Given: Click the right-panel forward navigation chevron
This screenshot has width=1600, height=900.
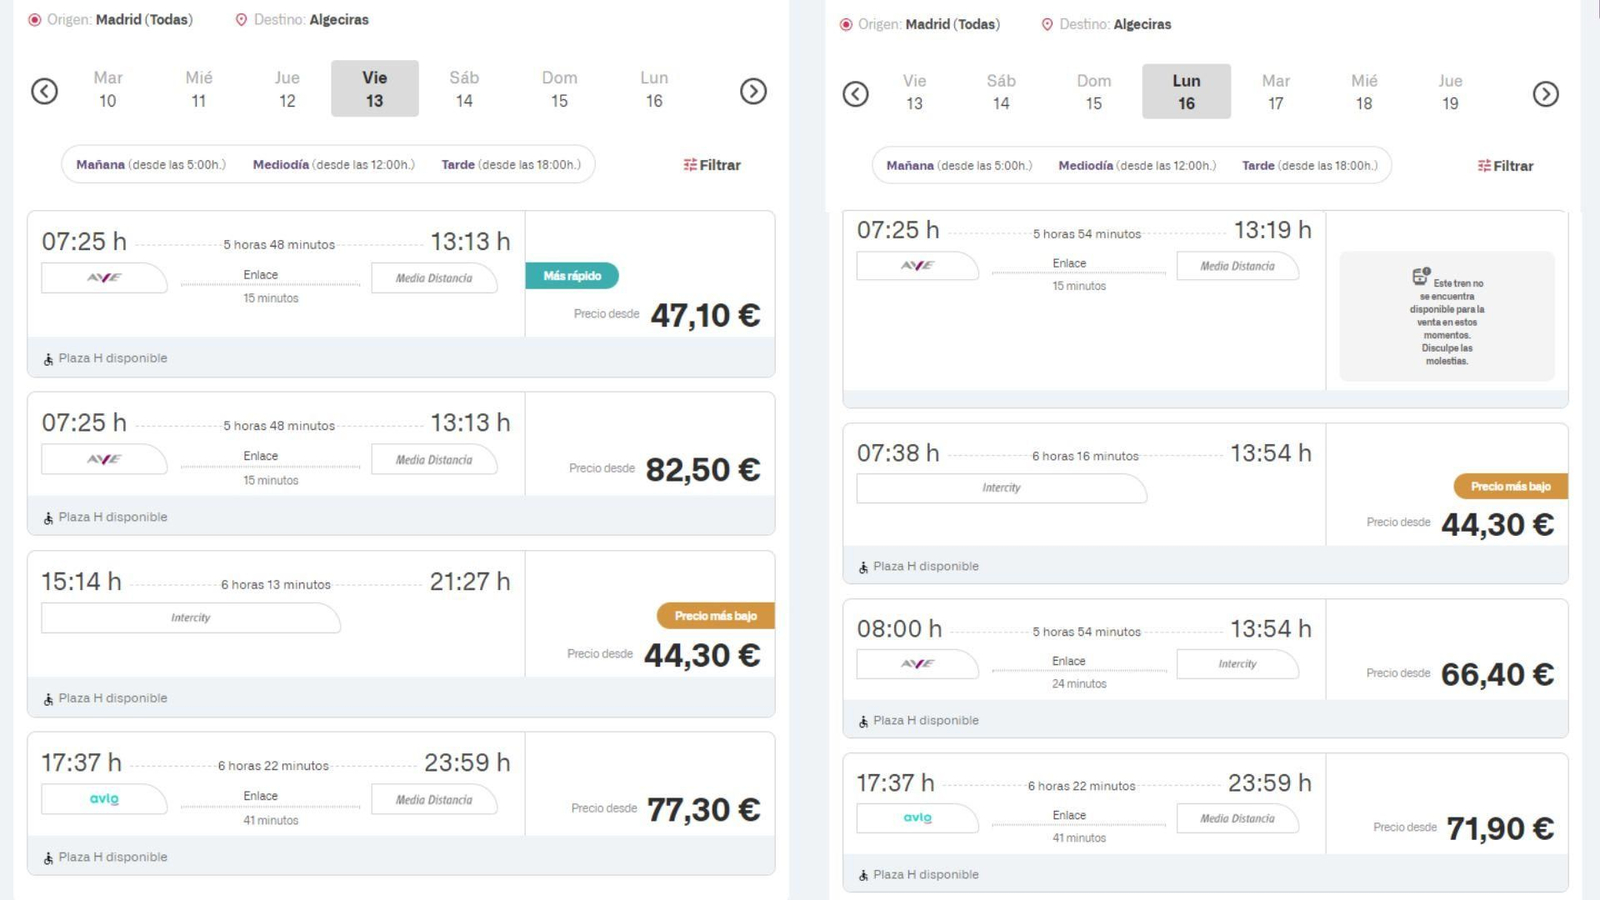Looking at the screenshot, I should 1545,94.
